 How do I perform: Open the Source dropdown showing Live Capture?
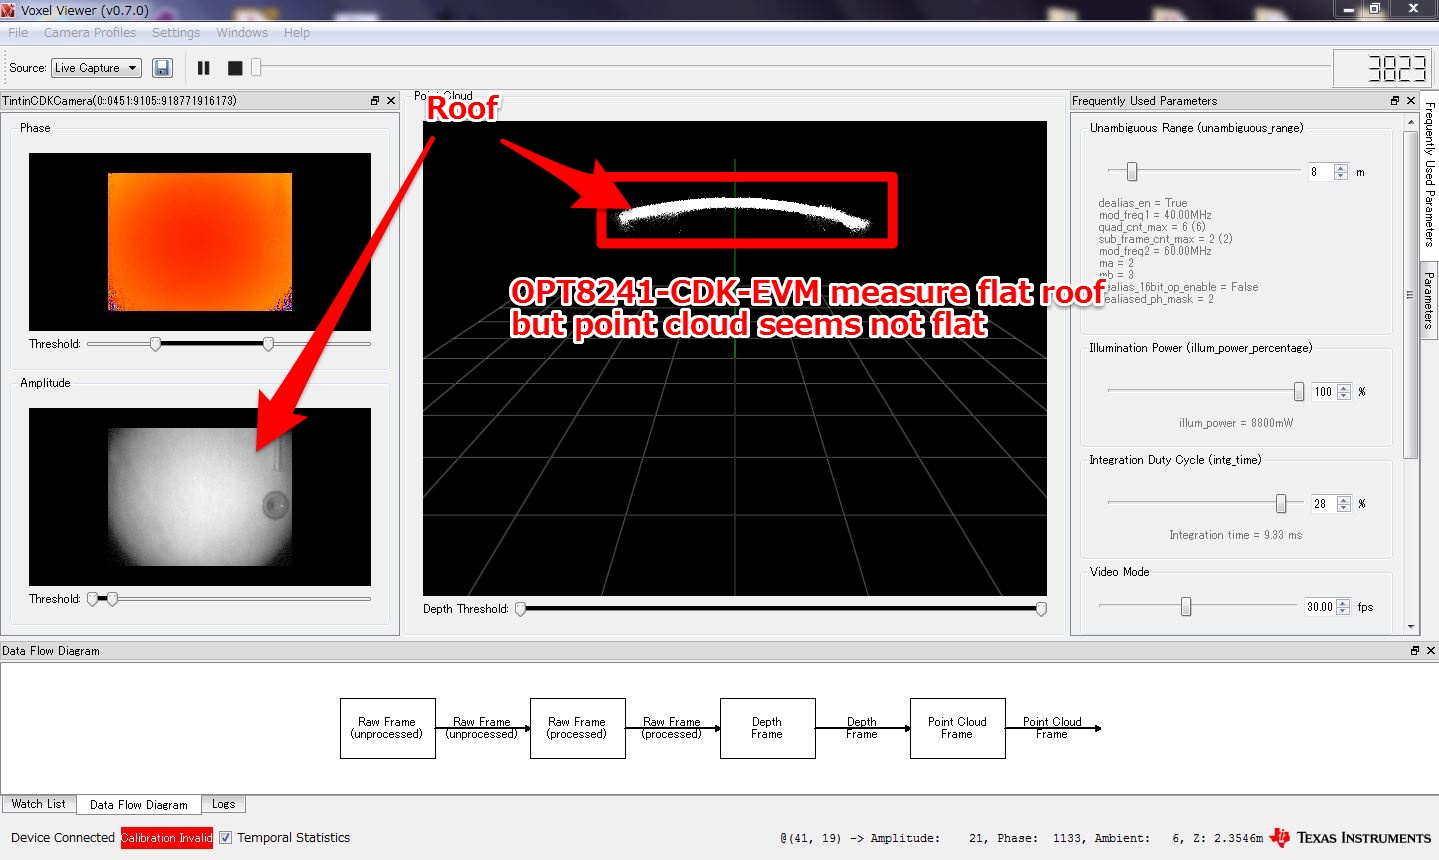click(96, 68)
